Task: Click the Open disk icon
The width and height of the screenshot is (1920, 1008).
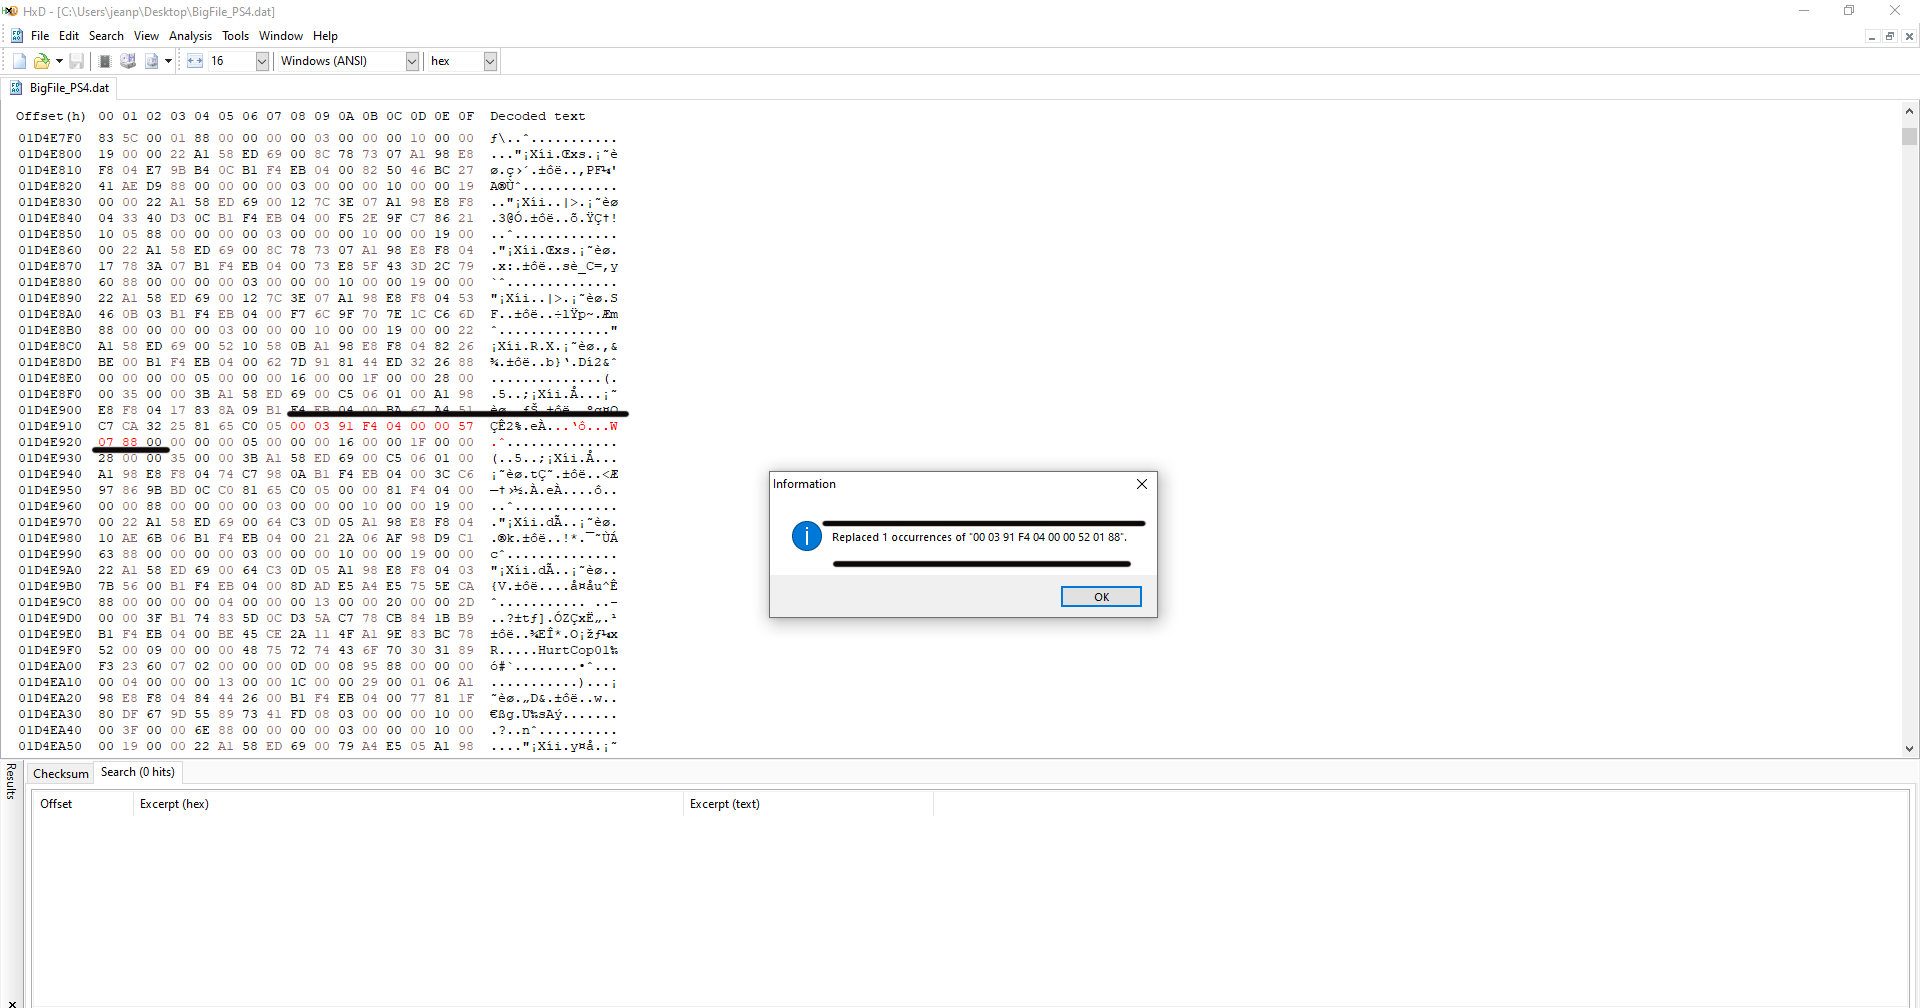Action: tap(128, 61)
